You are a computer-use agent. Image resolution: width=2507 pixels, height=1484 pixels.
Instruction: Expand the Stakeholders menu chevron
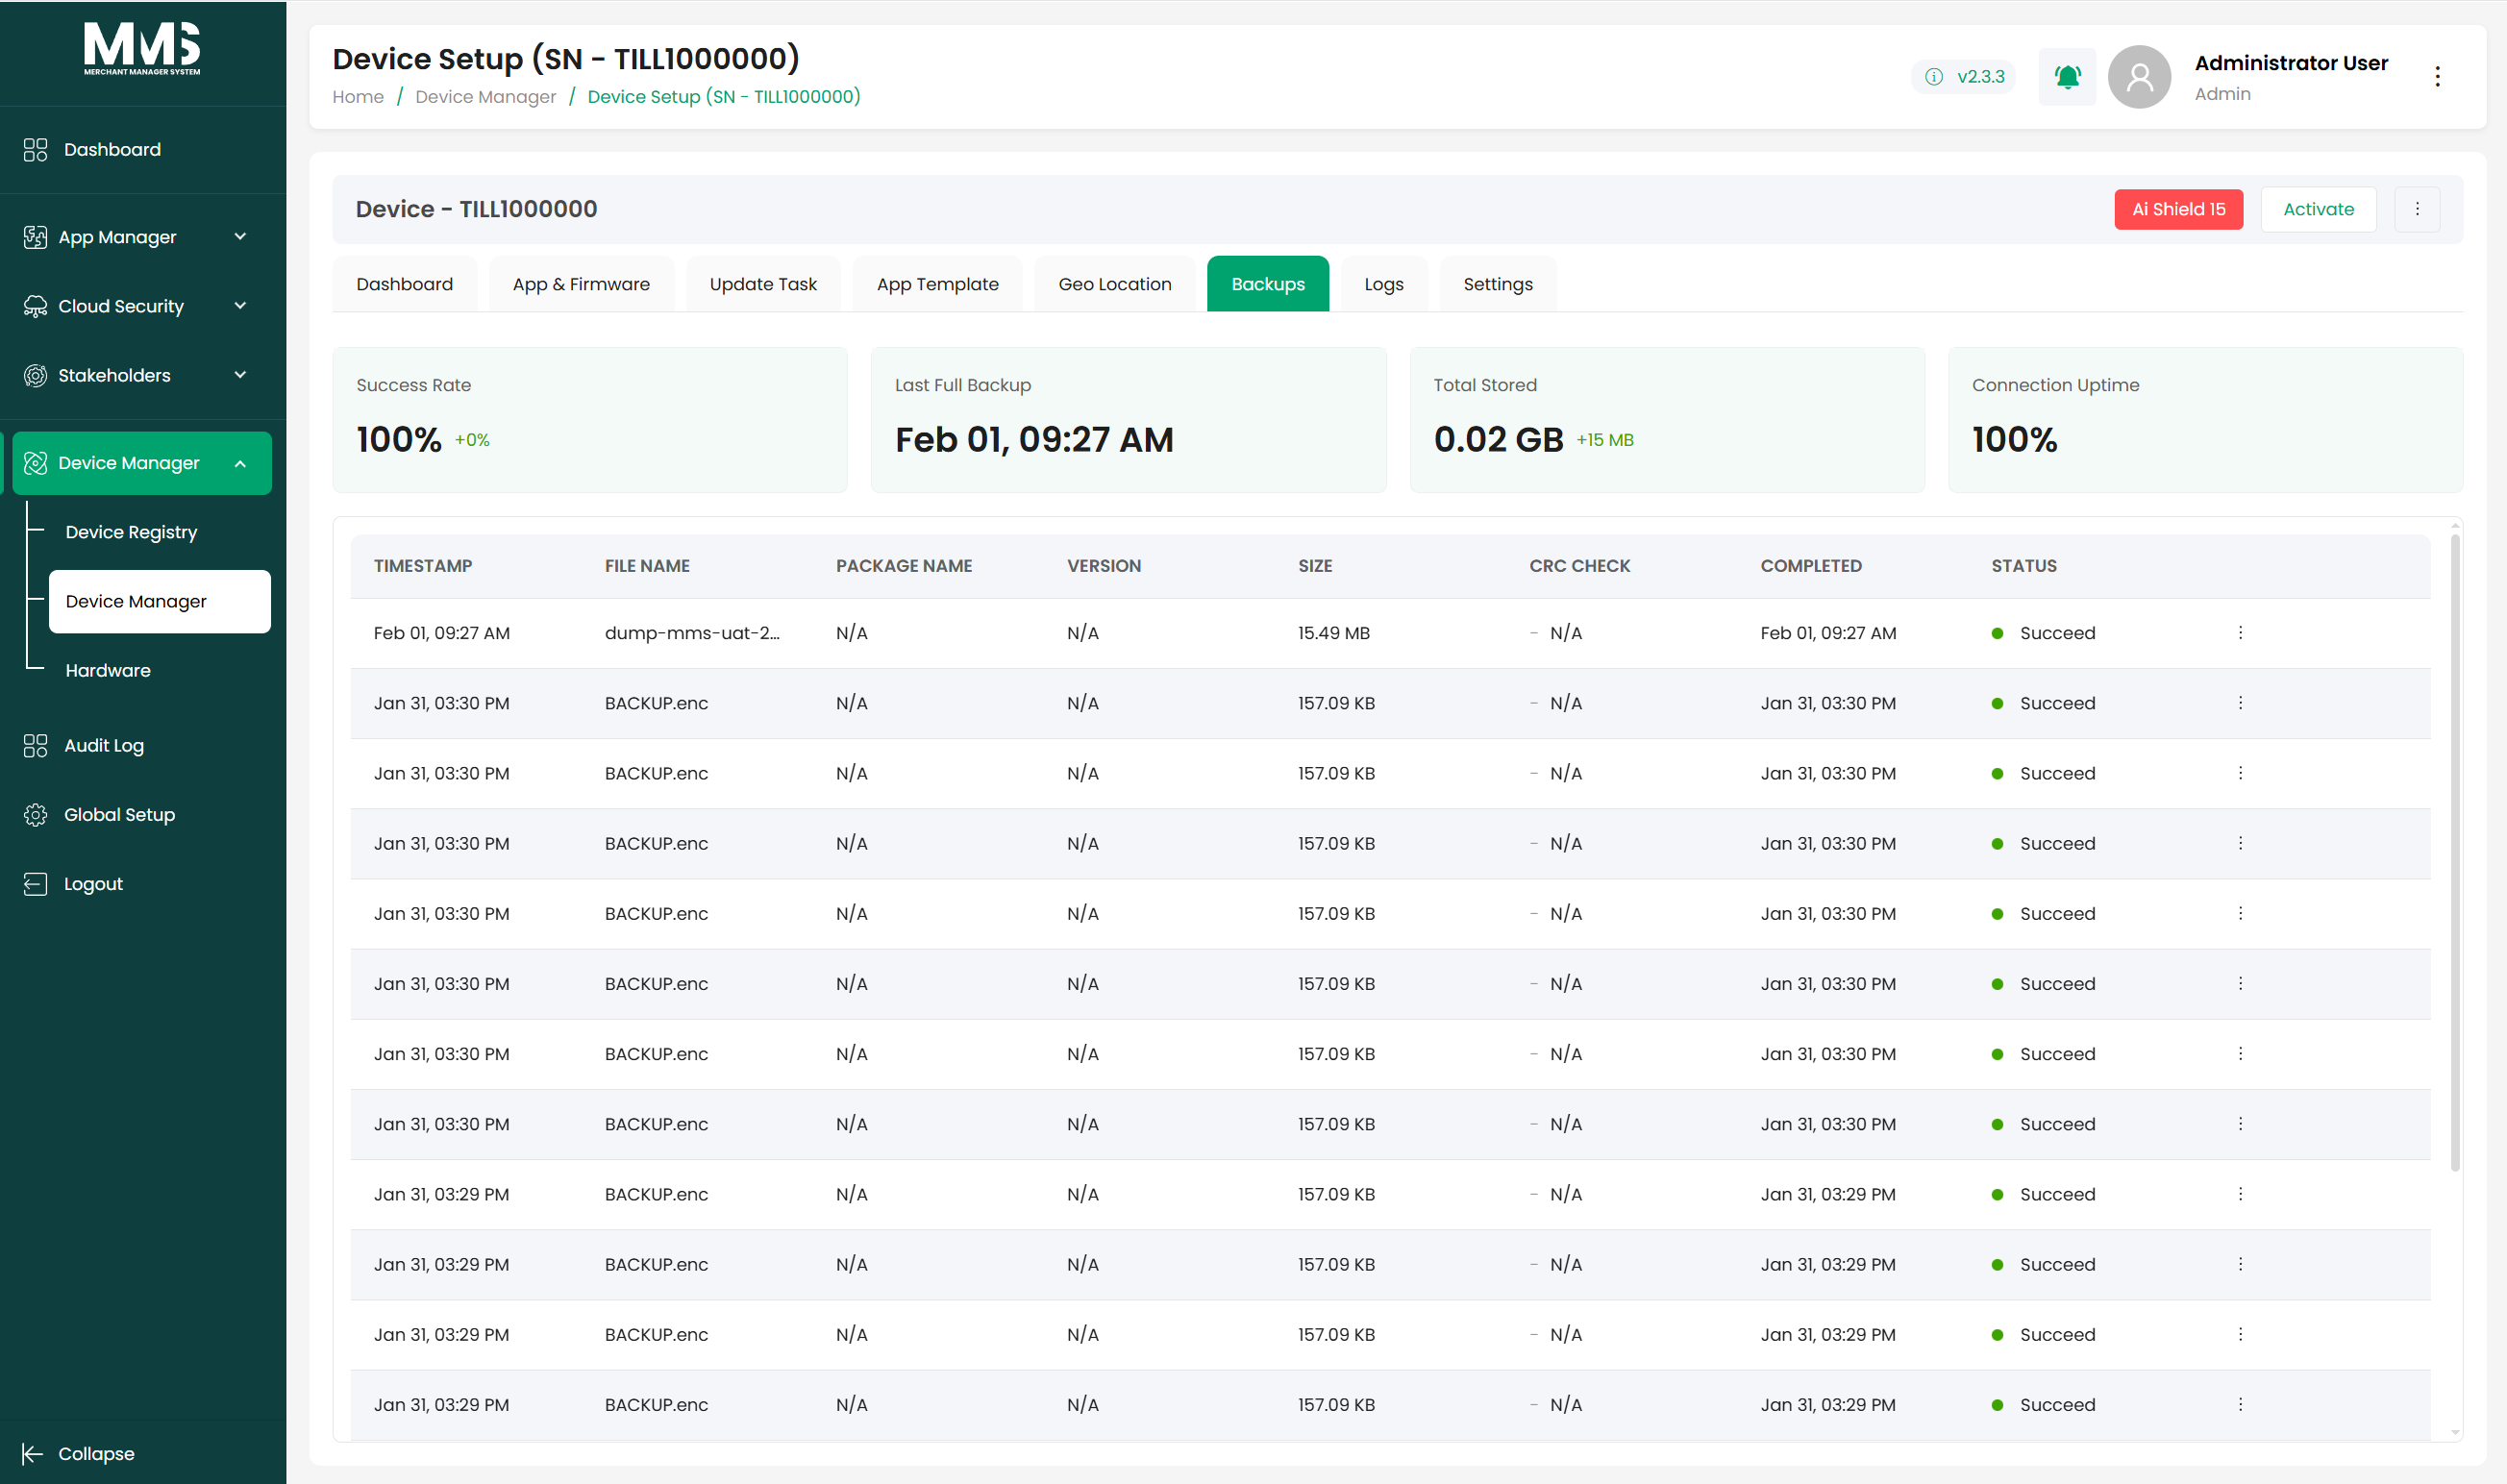(x=241, y=375)
